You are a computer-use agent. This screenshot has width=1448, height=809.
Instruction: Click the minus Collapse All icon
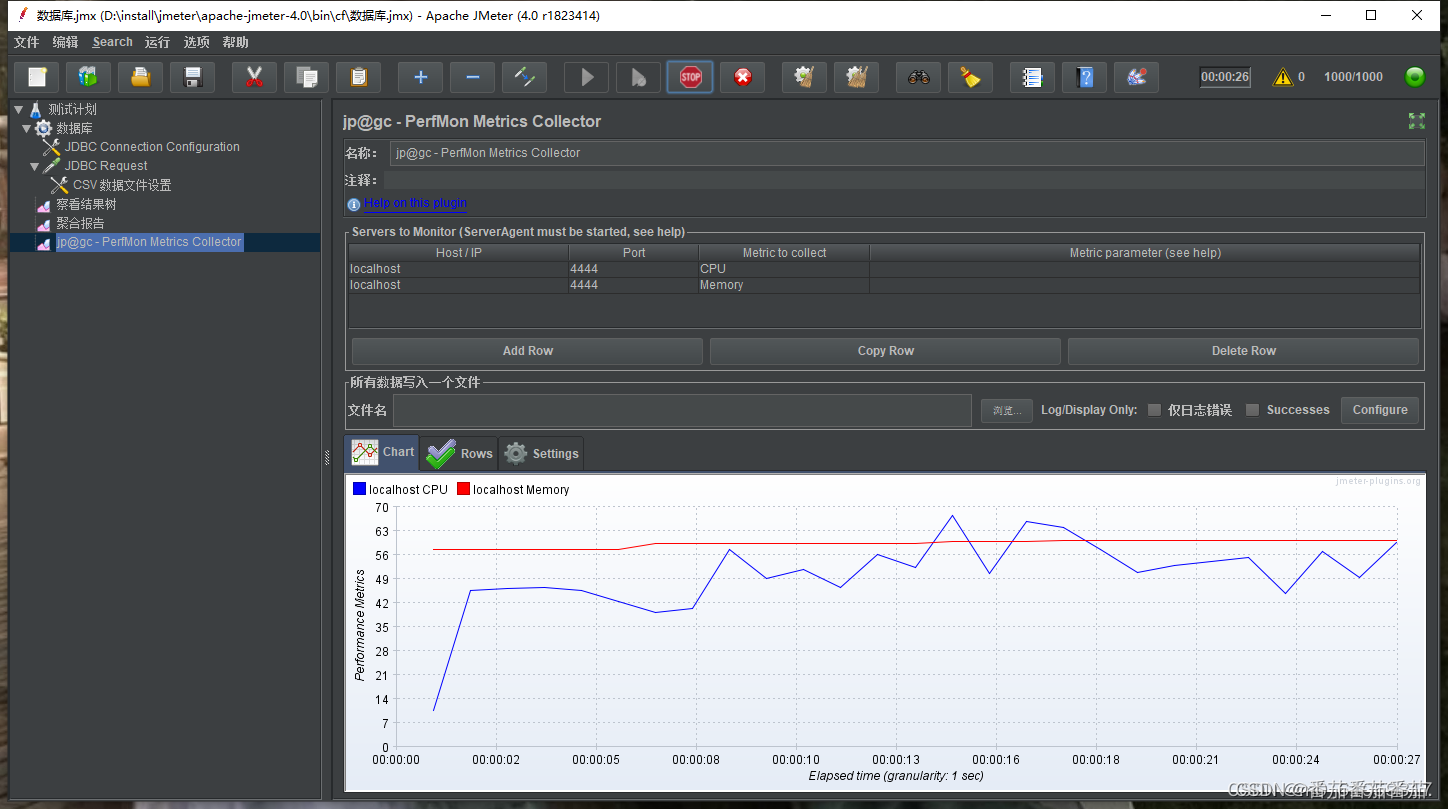point(473,77)
